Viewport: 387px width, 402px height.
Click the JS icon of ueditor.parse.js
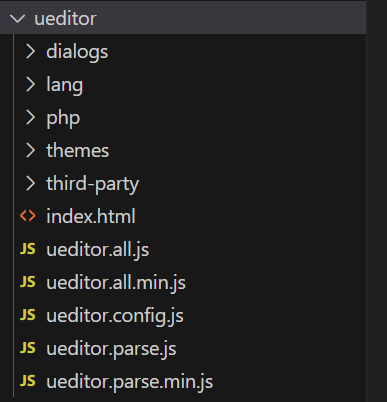[28, 348]
